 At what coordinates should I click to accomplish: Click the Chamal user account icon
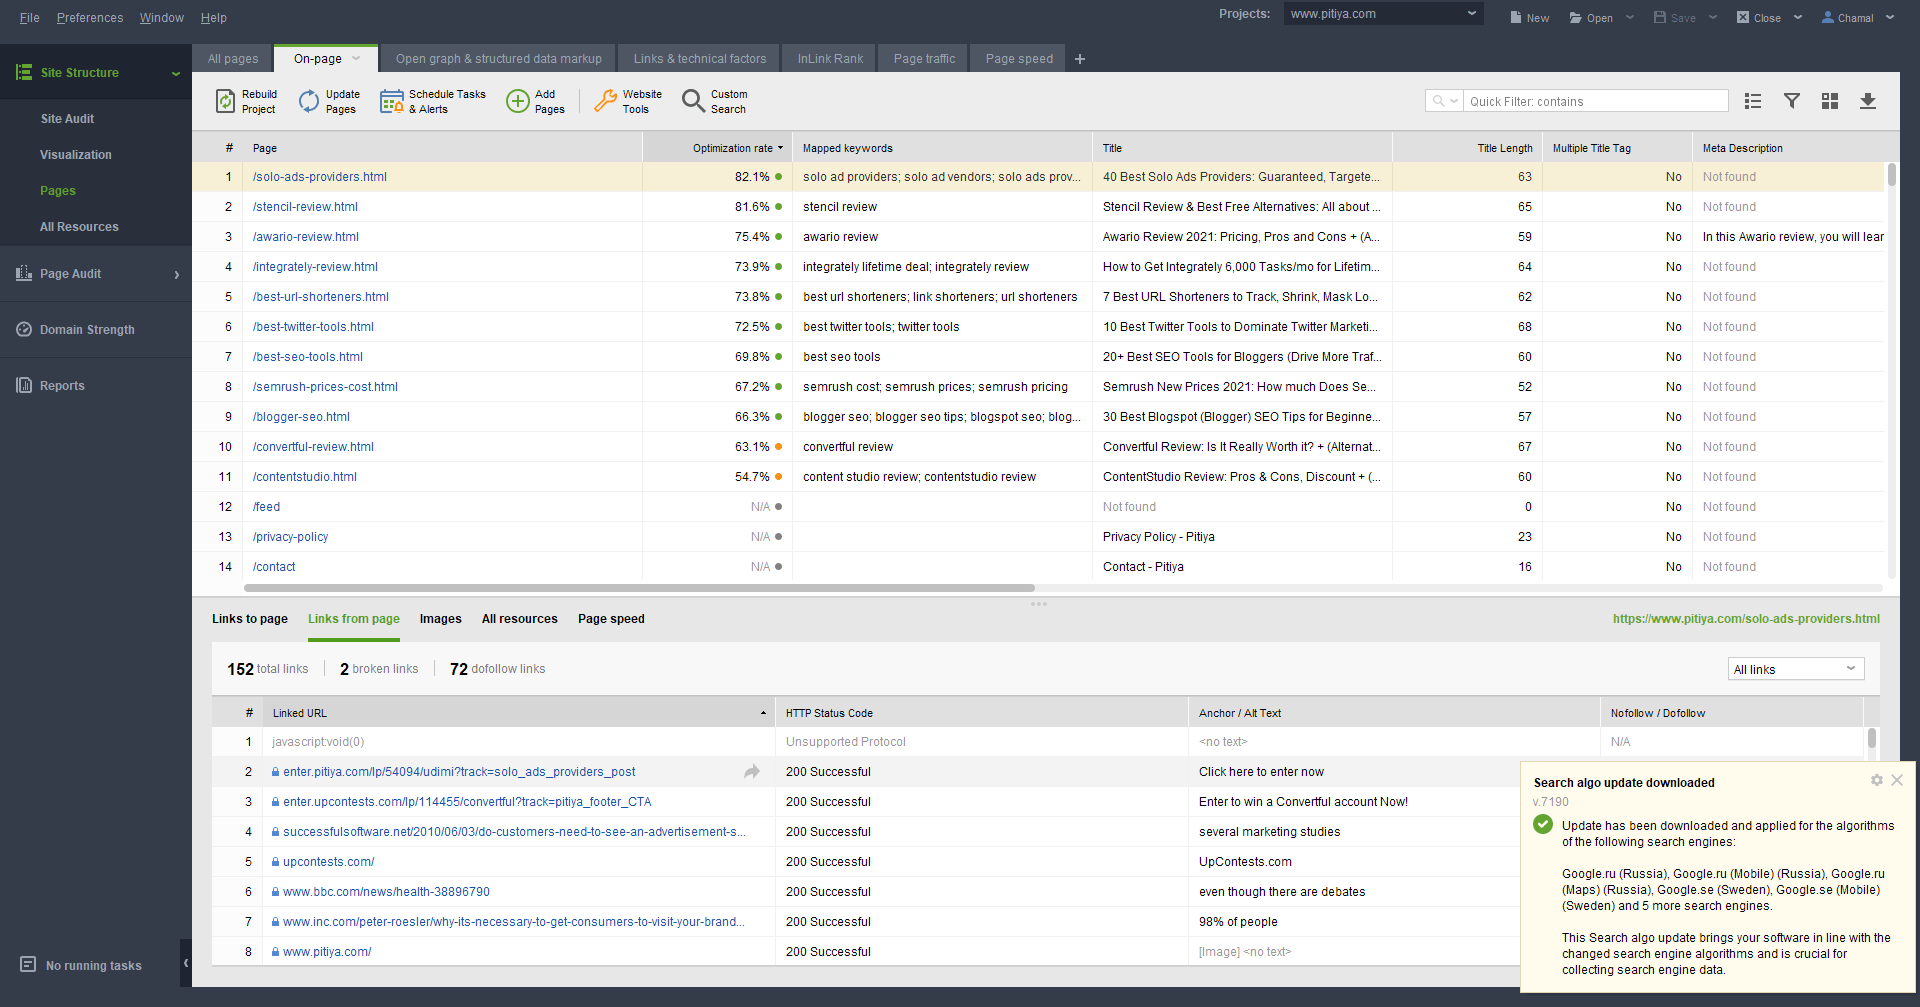[x=1828, y=17]
